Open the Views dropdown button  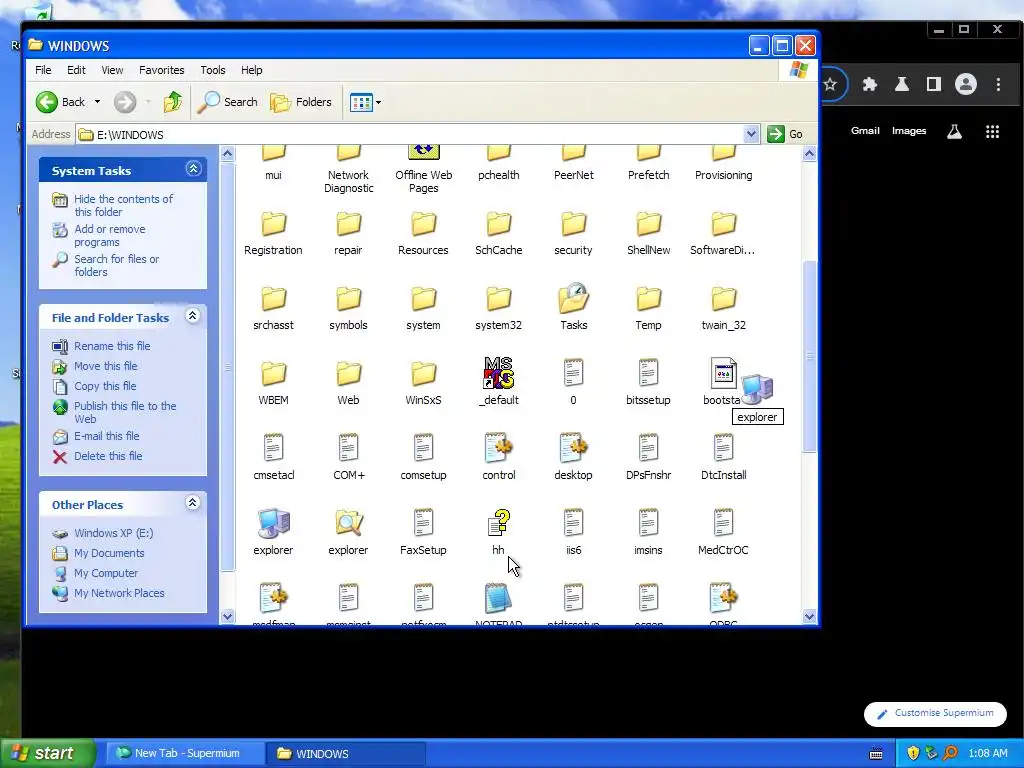[x=365, y=102]
